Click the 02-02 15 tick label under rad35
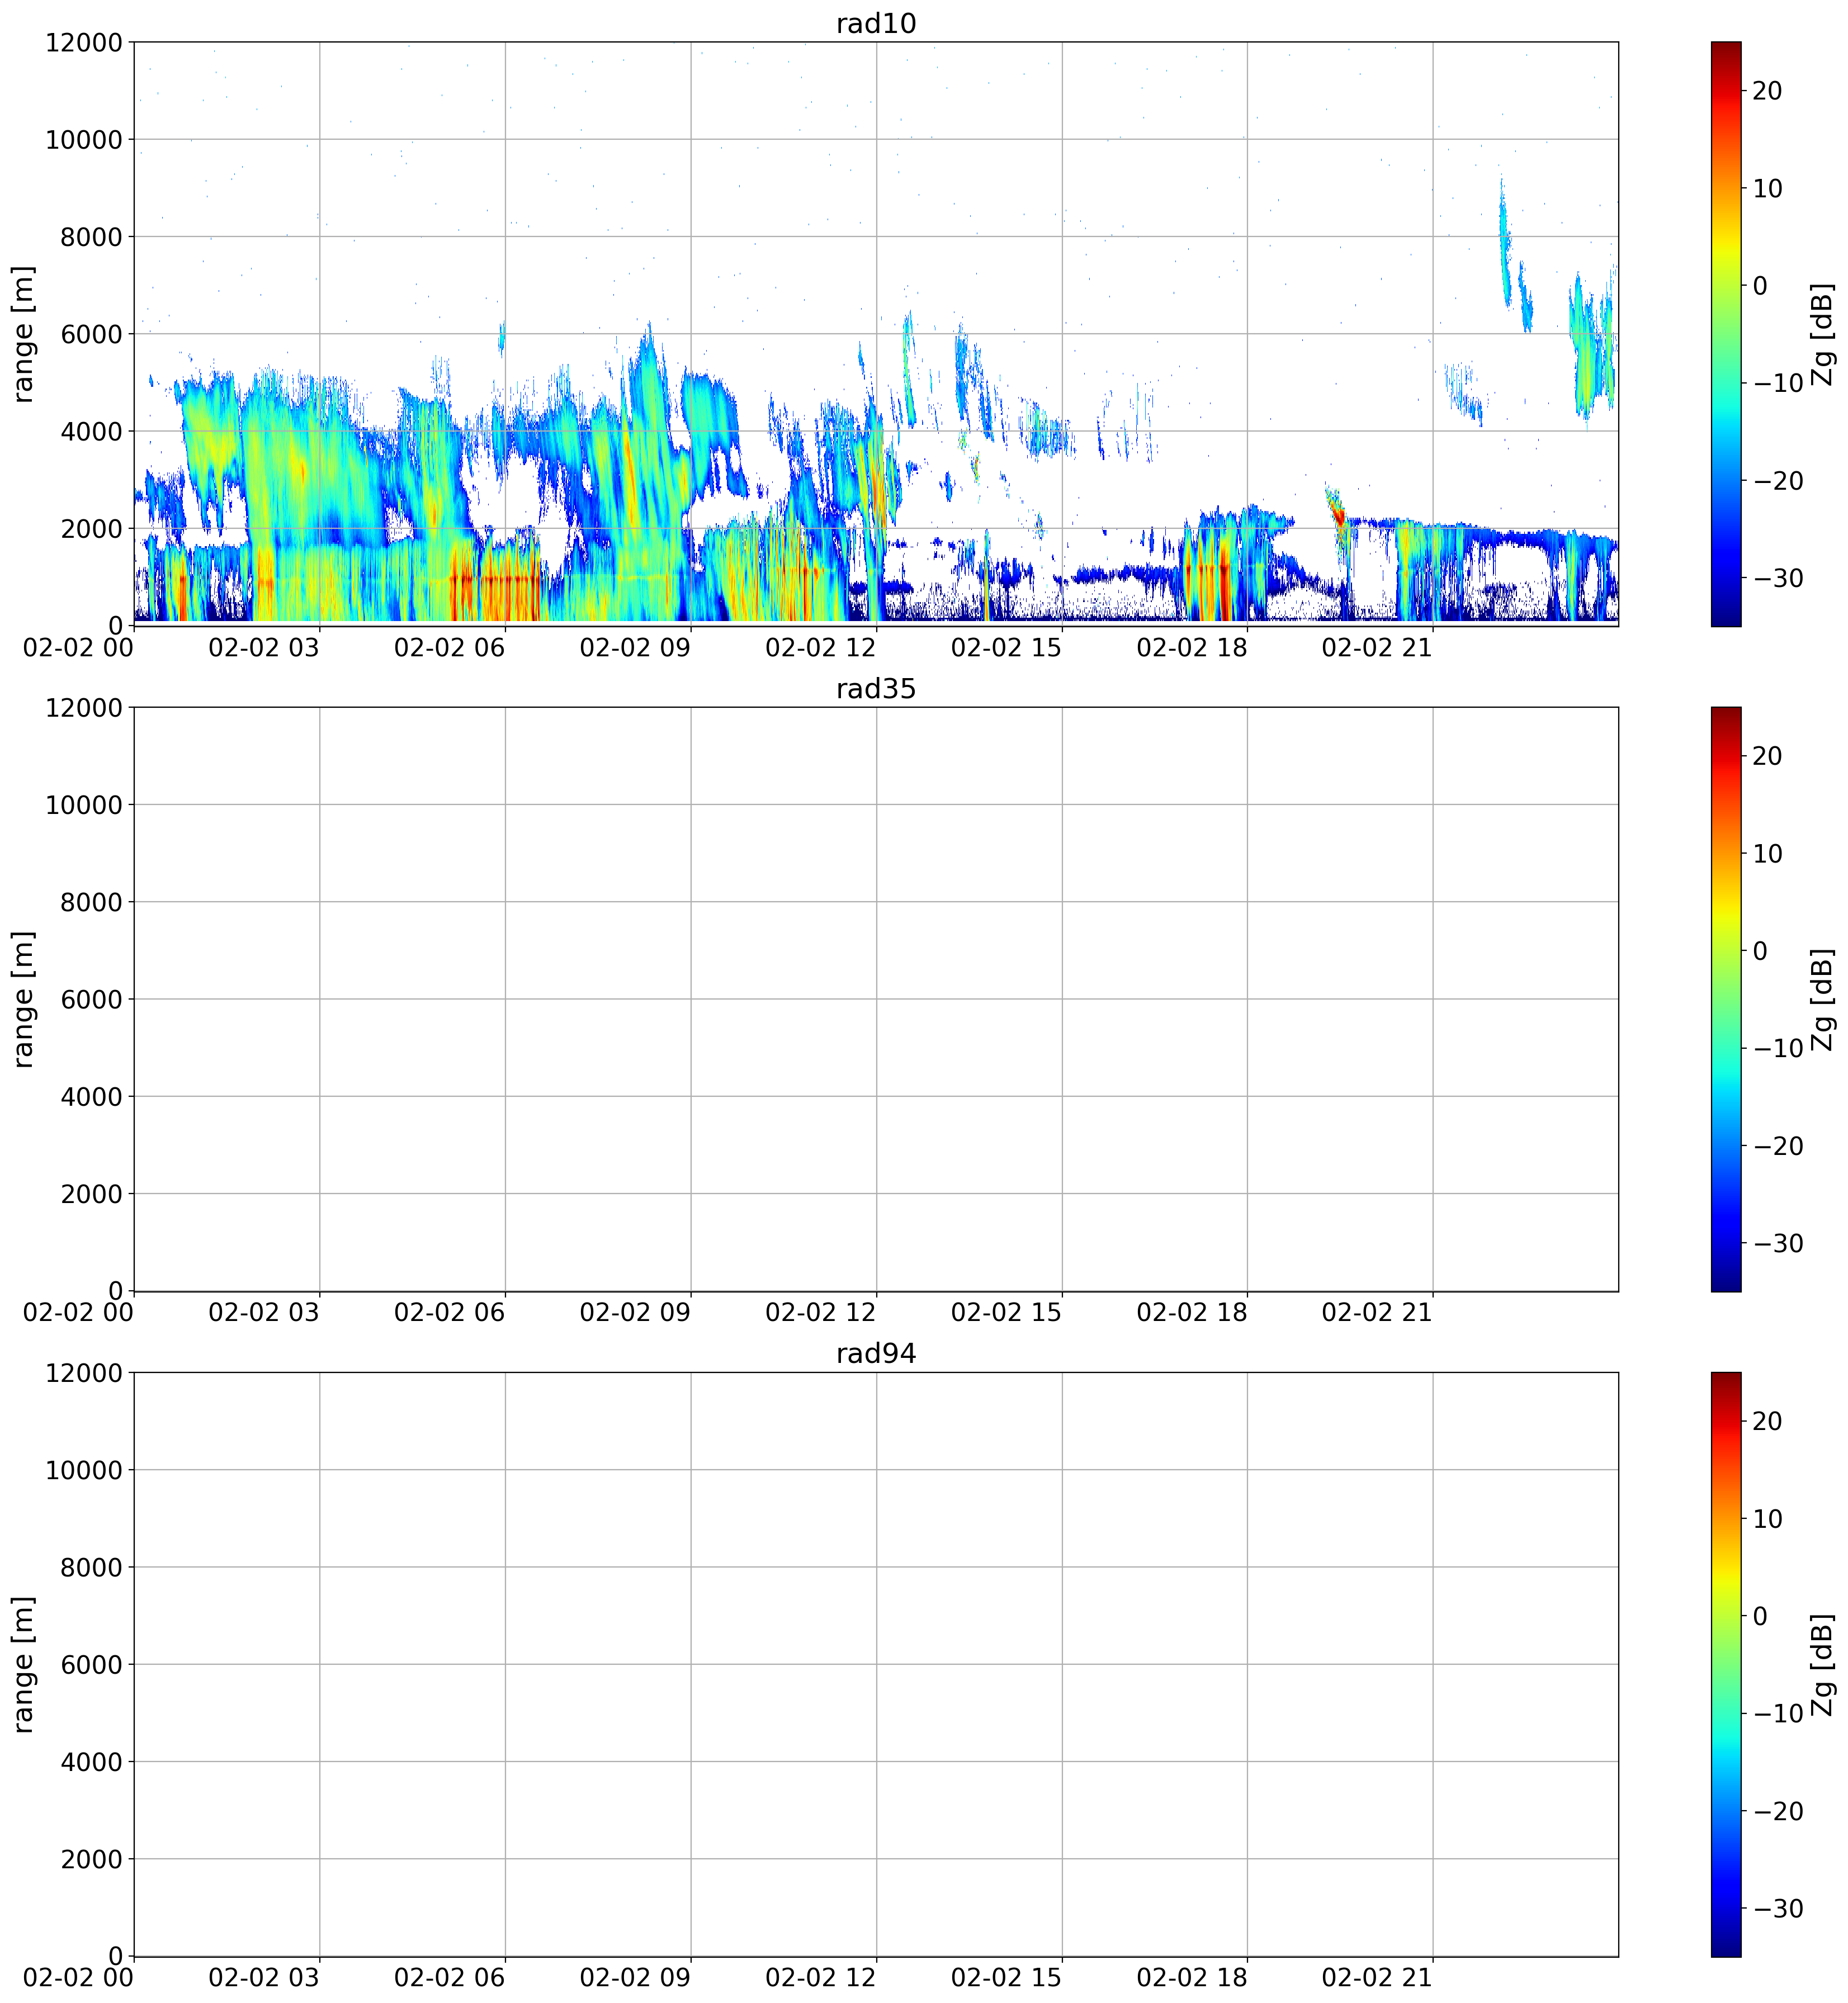The image size is (1848, 2003). tap(1007, 1312)
